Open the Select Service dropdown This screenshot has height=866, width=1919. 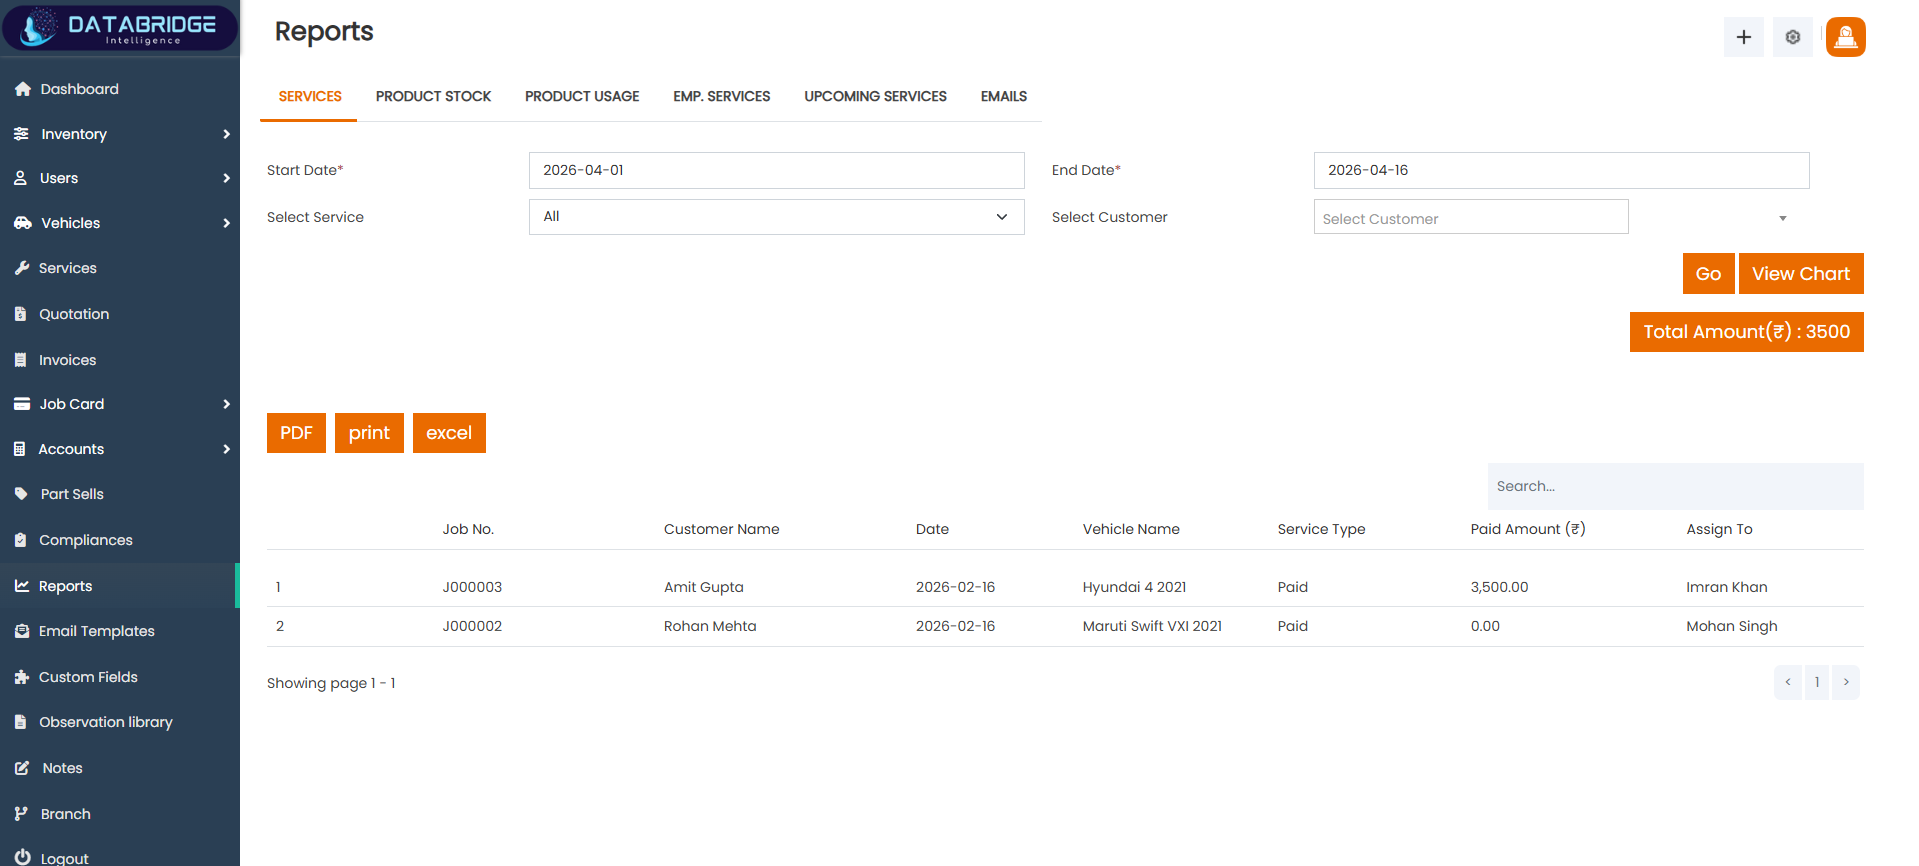tap(776, 217)
